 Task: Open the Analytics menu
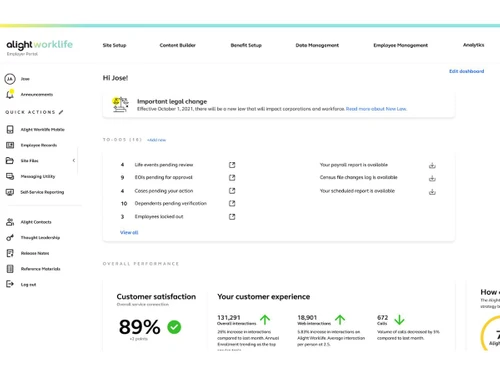473,45
